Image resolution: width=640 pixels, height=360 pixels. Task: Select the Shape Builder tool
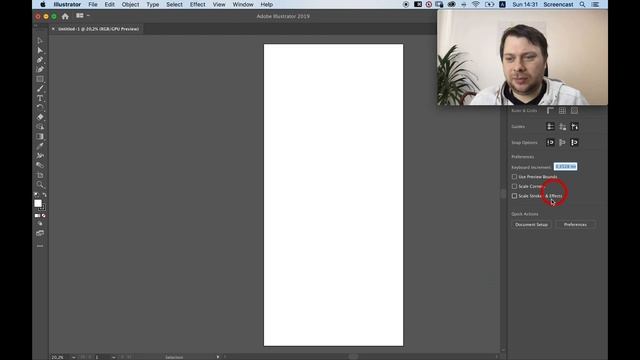point(40,127)
